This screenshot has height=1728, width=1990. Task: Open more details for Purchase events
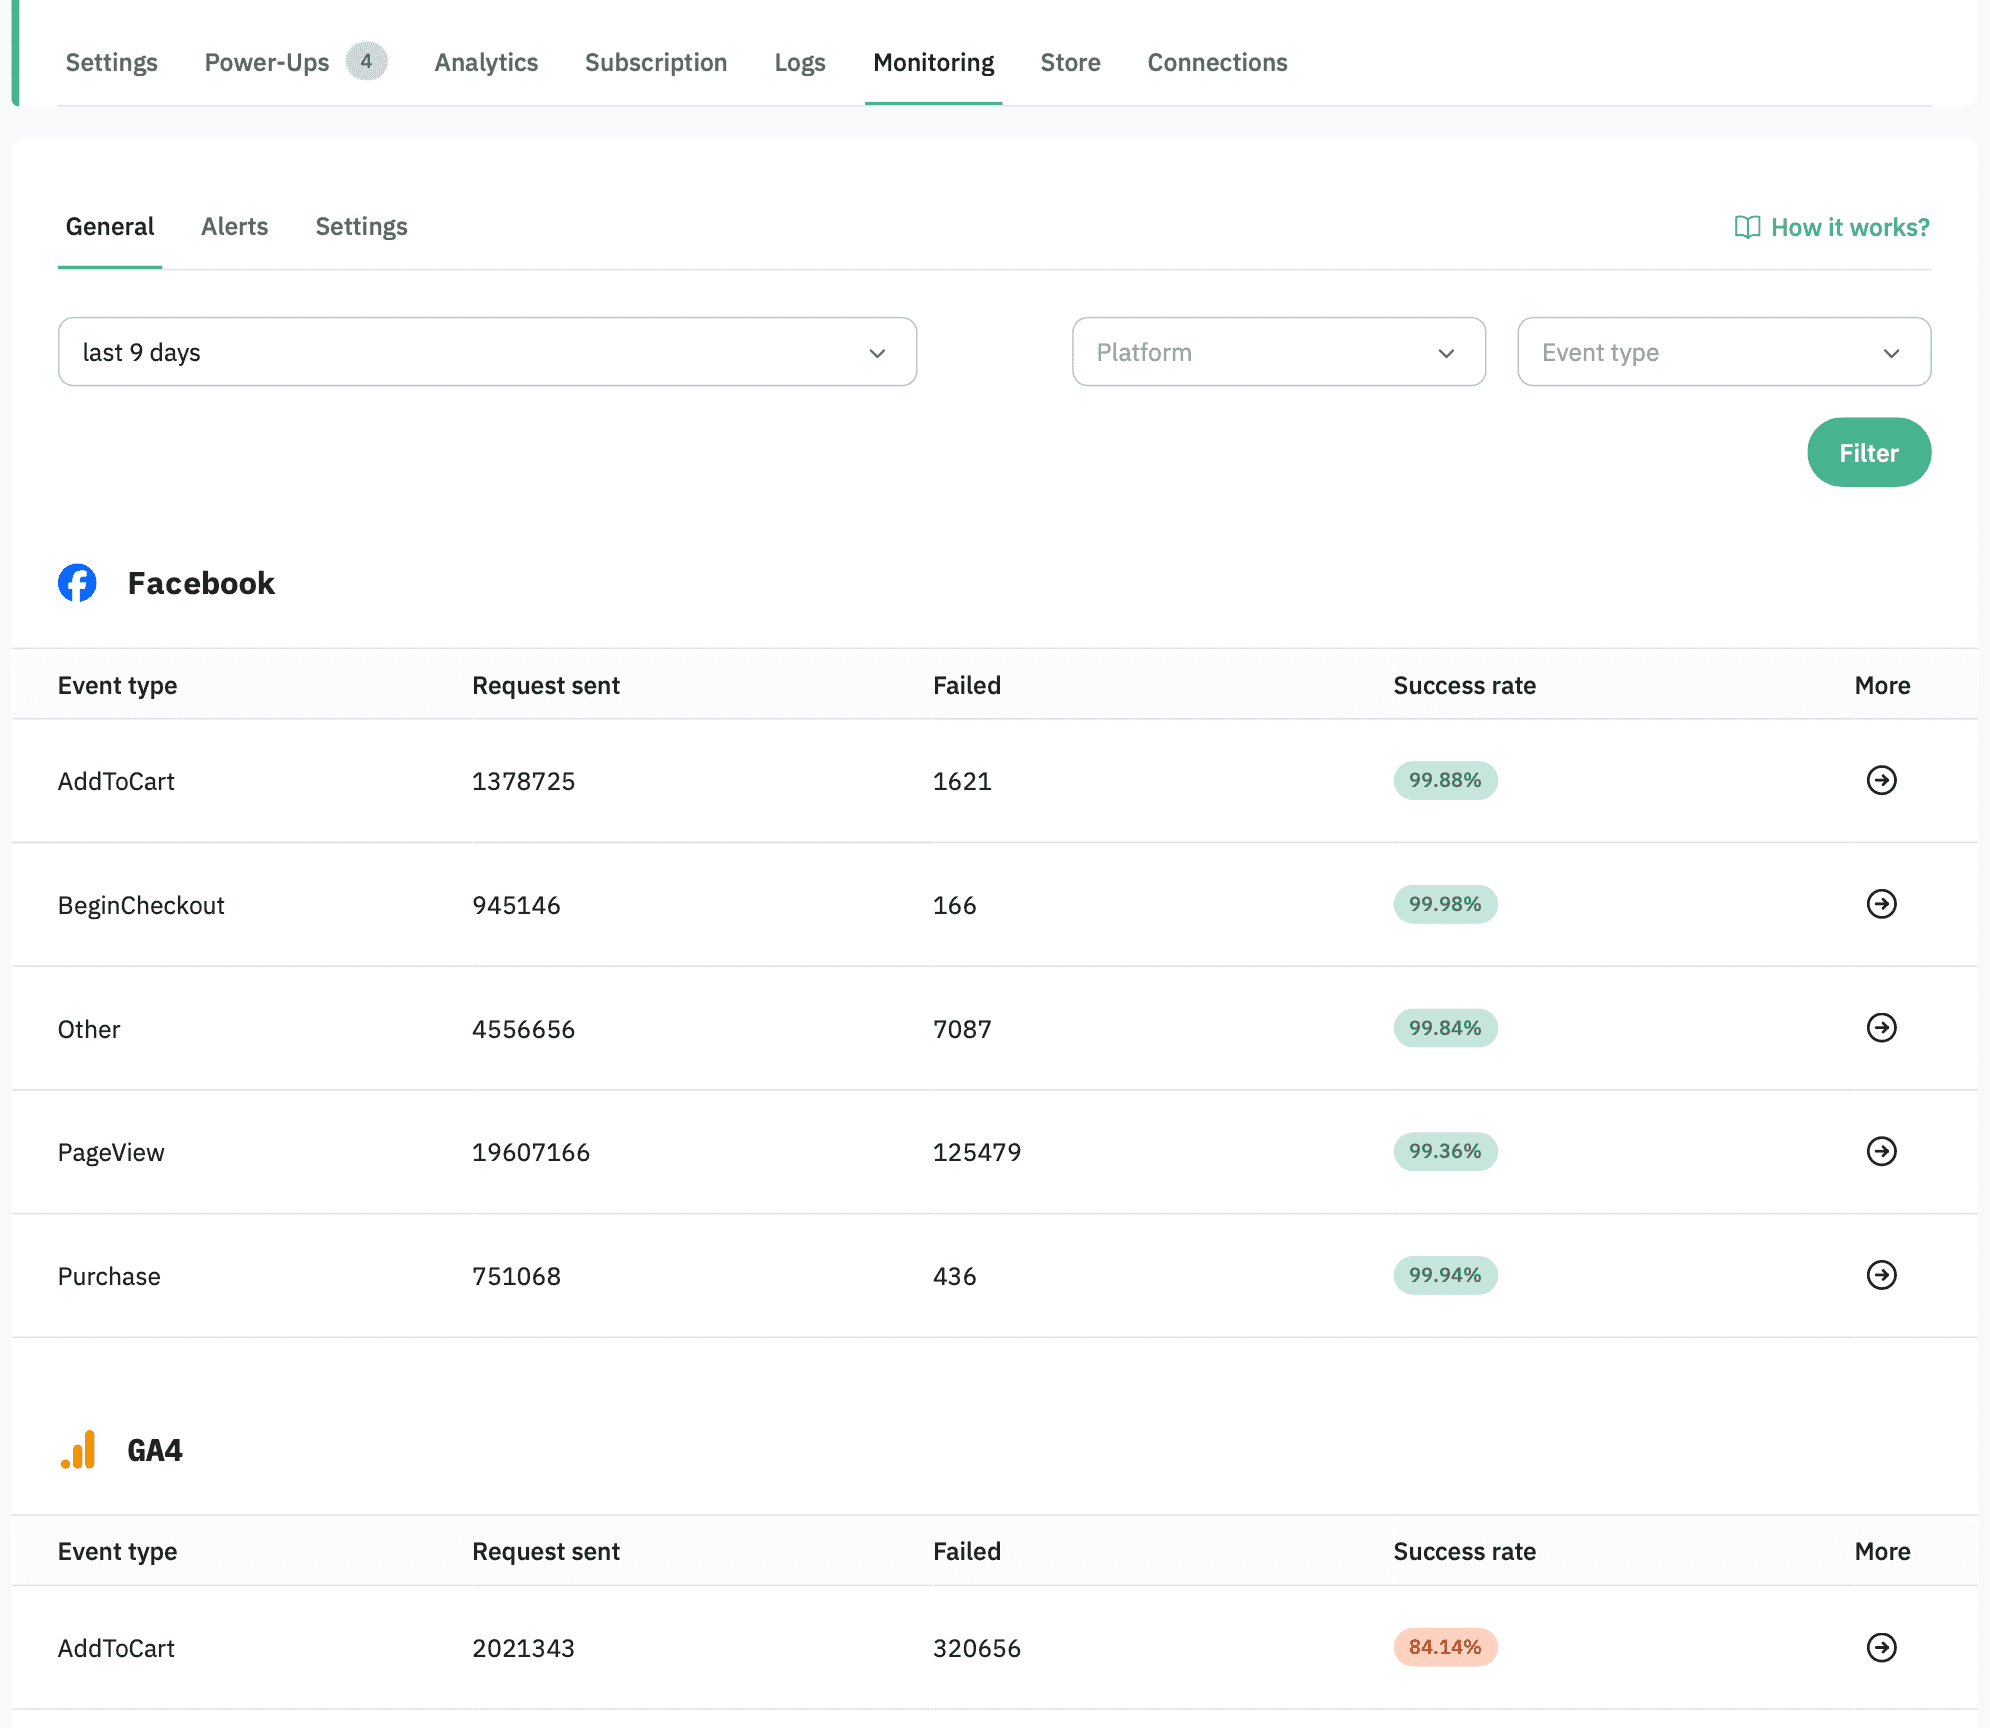click(x=1882, y=1275)
